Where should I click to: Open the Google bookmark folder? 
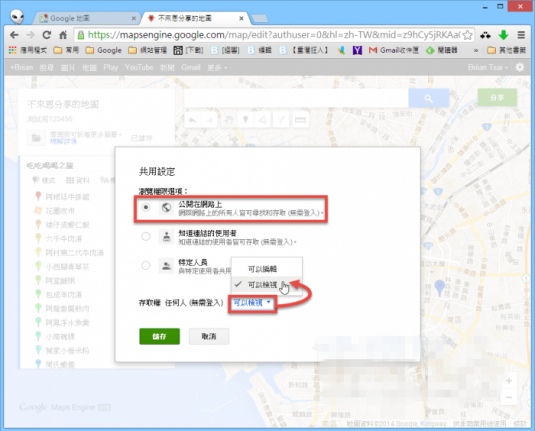click(x=103, y=51)
